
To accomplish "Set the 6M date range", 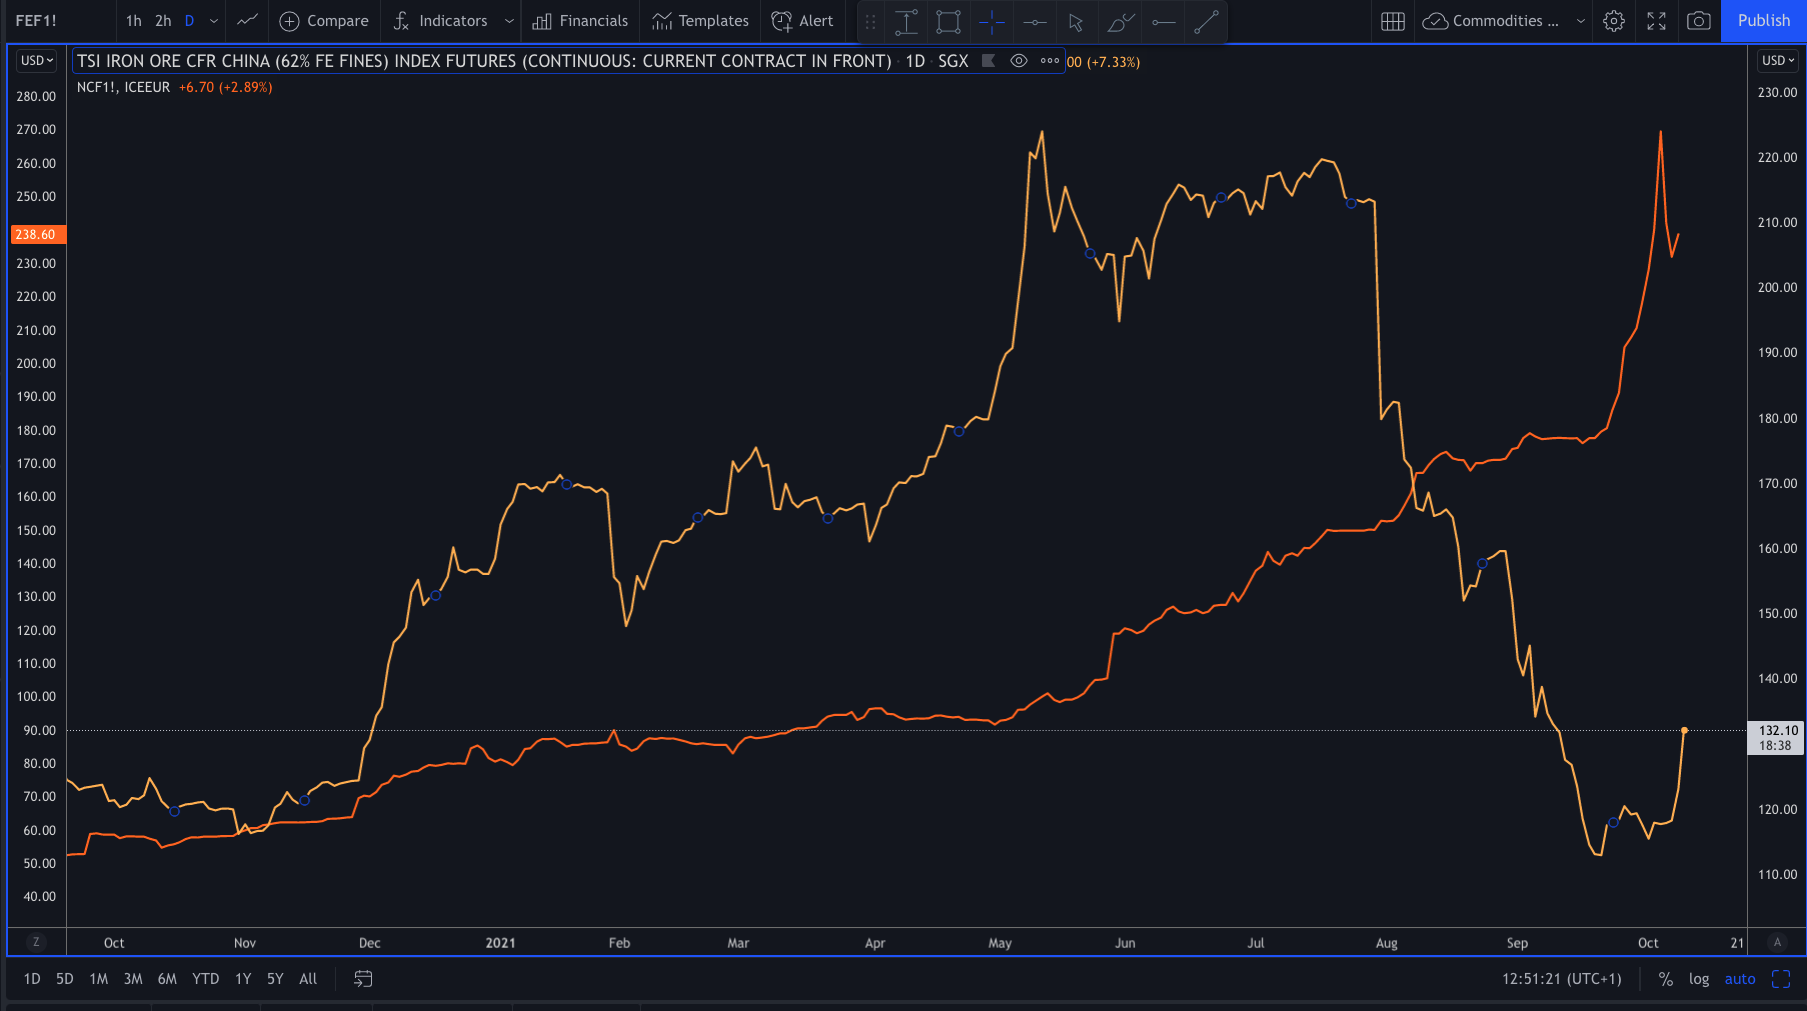I will (167, 979).
